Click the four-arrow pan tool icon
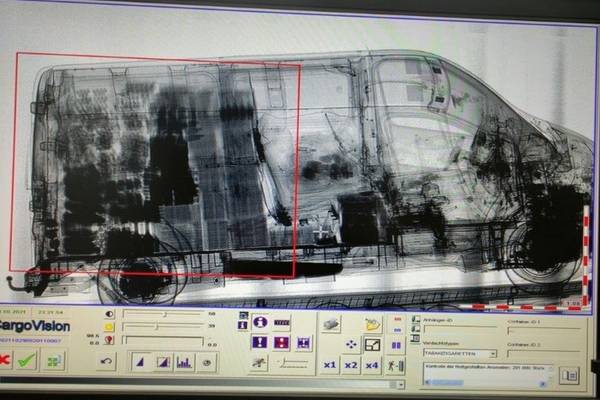 [351, 344]
